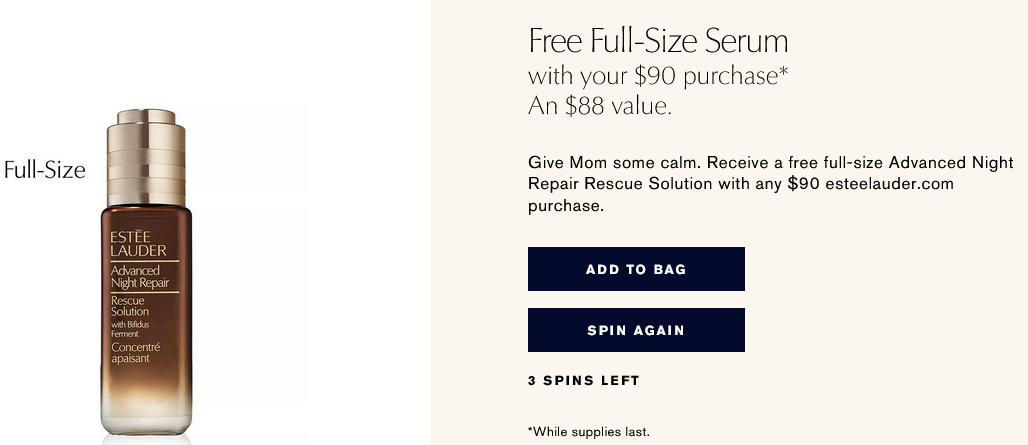Image resolution: width=1028 pixels, height=445 pixels.
Task: Click the 'An $88 value.' line
Action: pyautogui.click(x=599, y=105)
